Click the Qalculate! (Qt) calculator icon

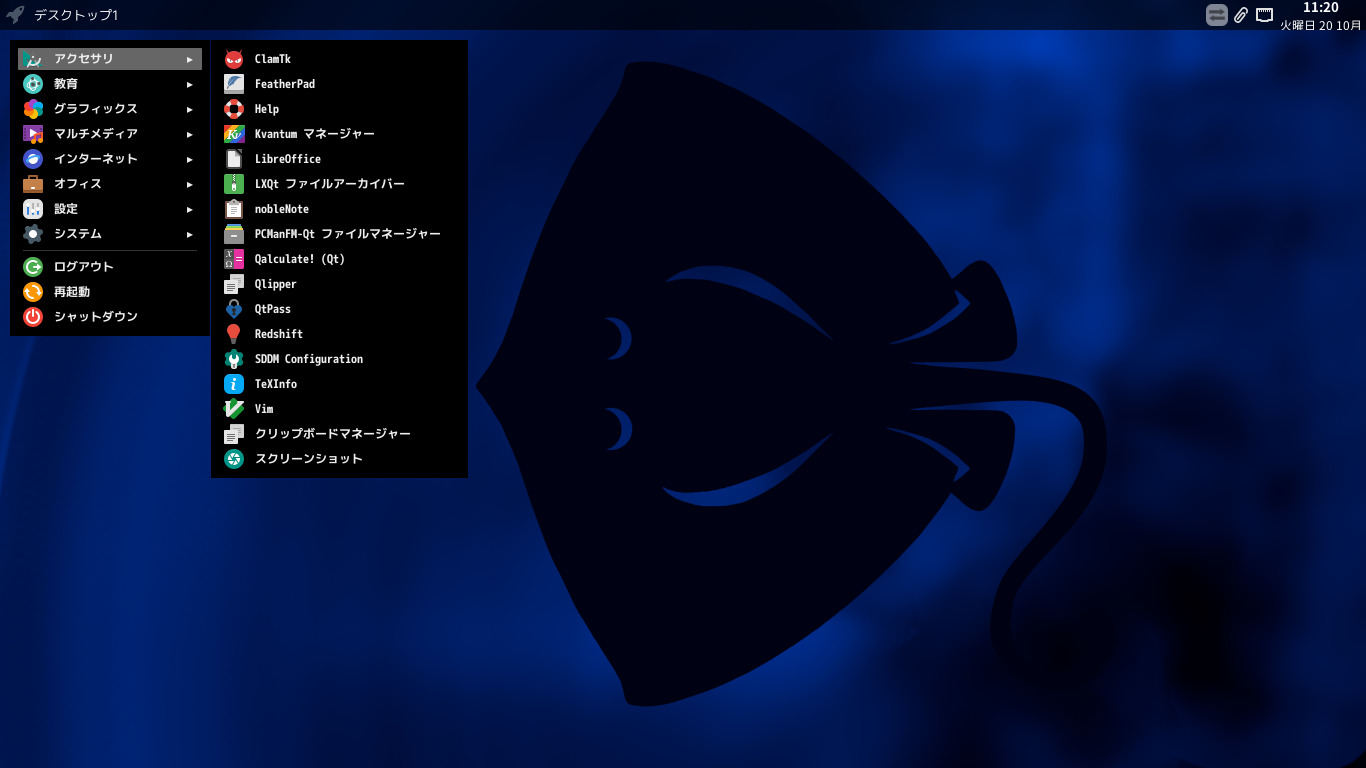(234, 259)
